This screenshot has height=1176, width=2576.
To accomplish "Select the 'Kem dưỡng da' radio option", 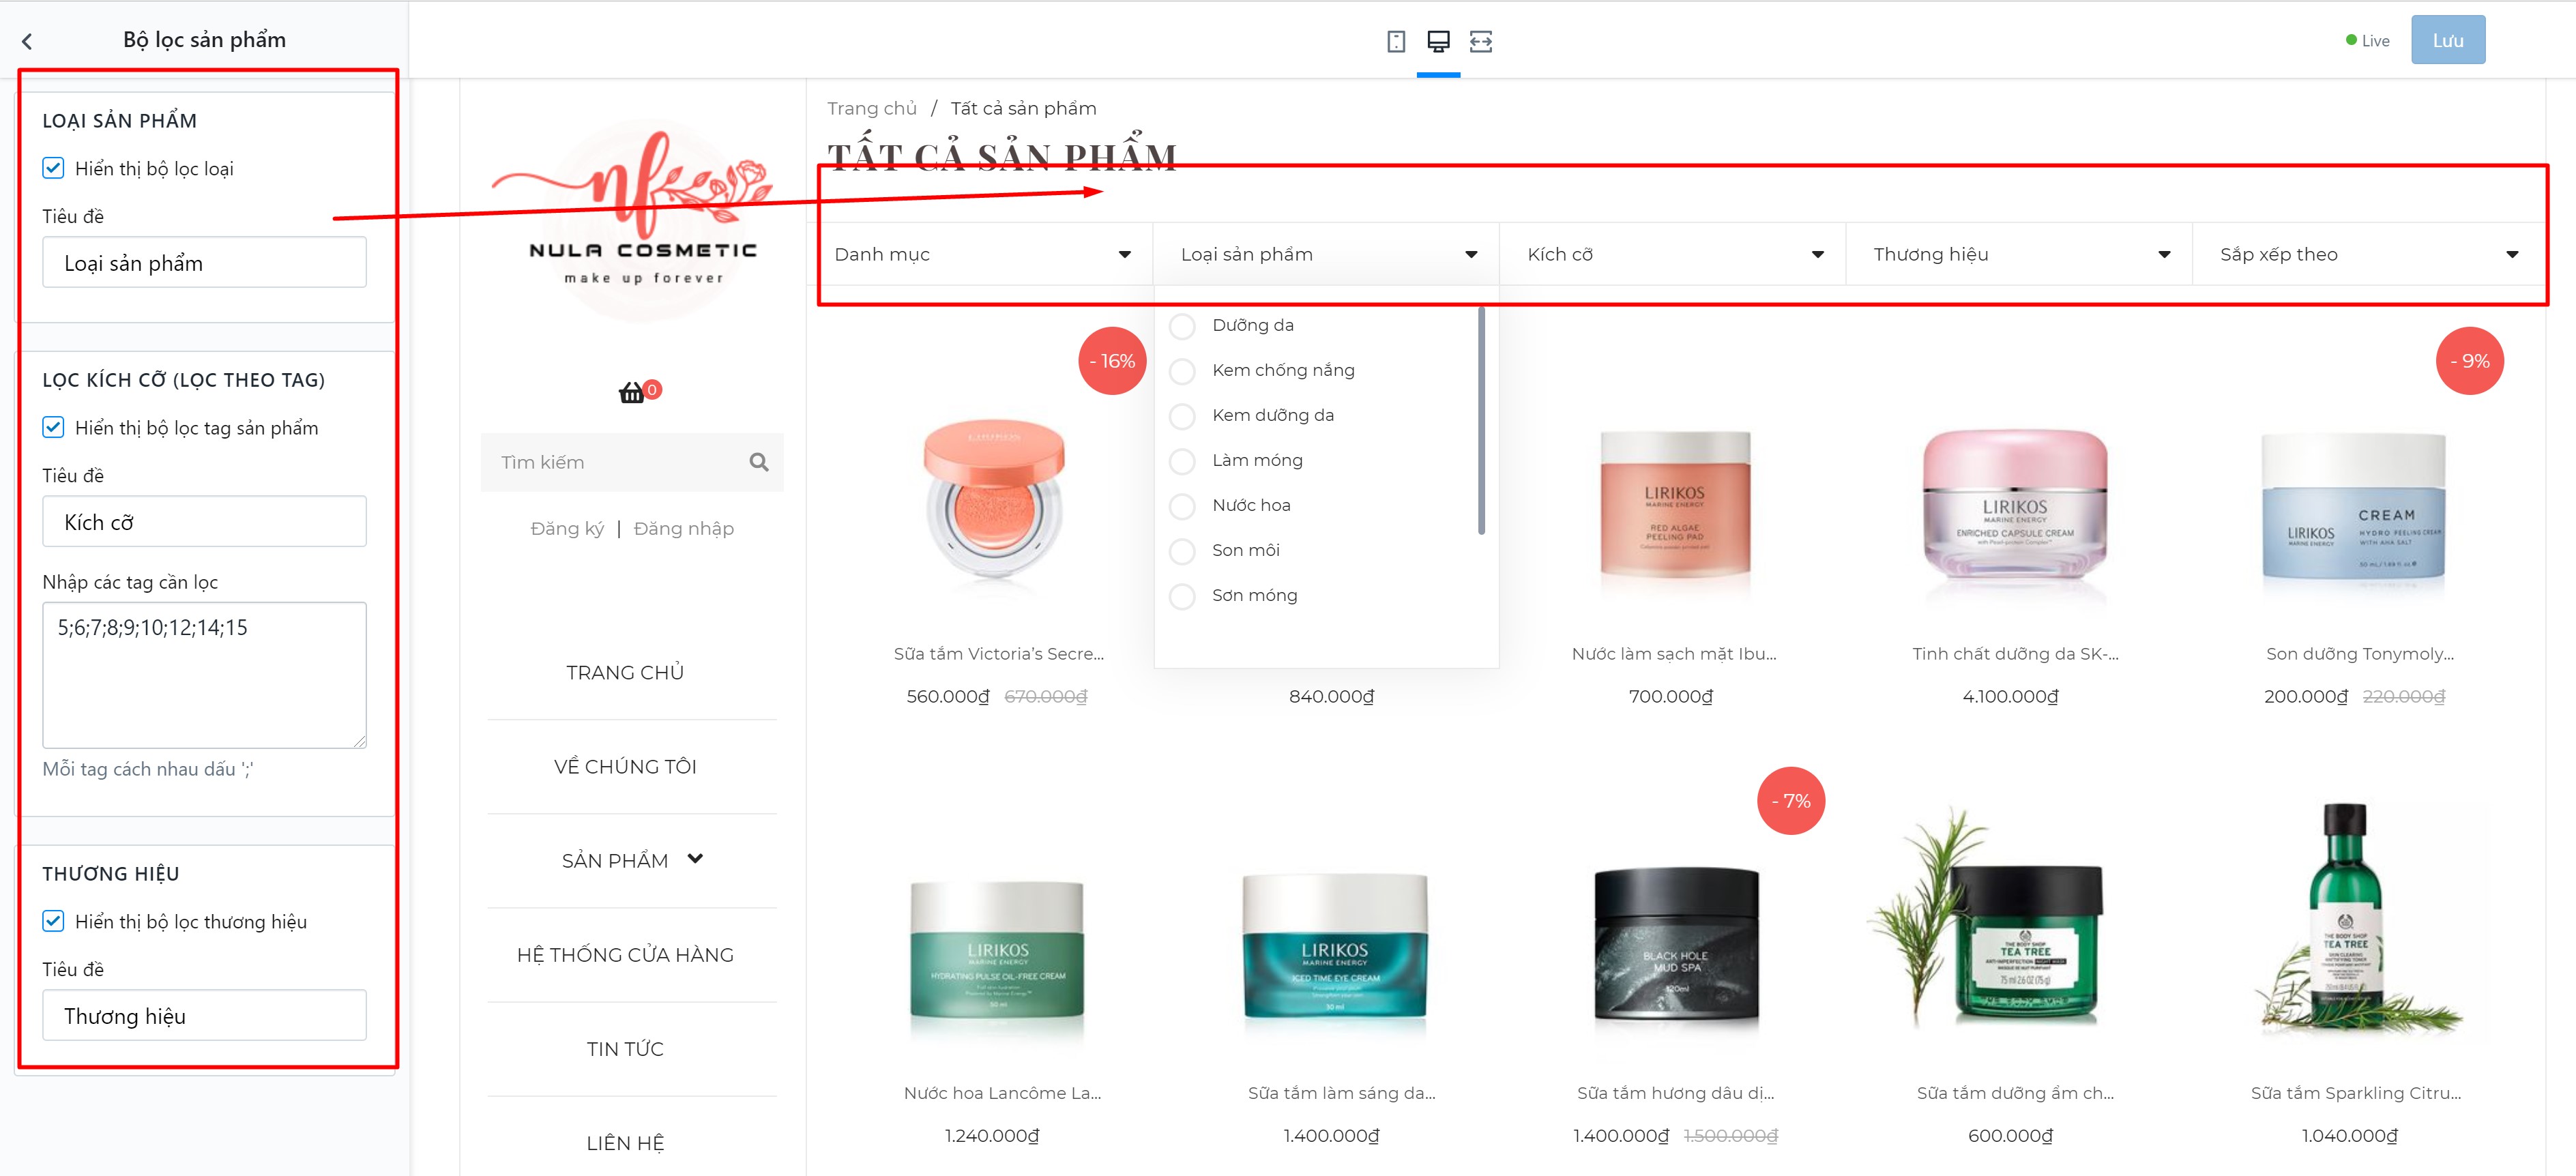I will [1182, 416].
